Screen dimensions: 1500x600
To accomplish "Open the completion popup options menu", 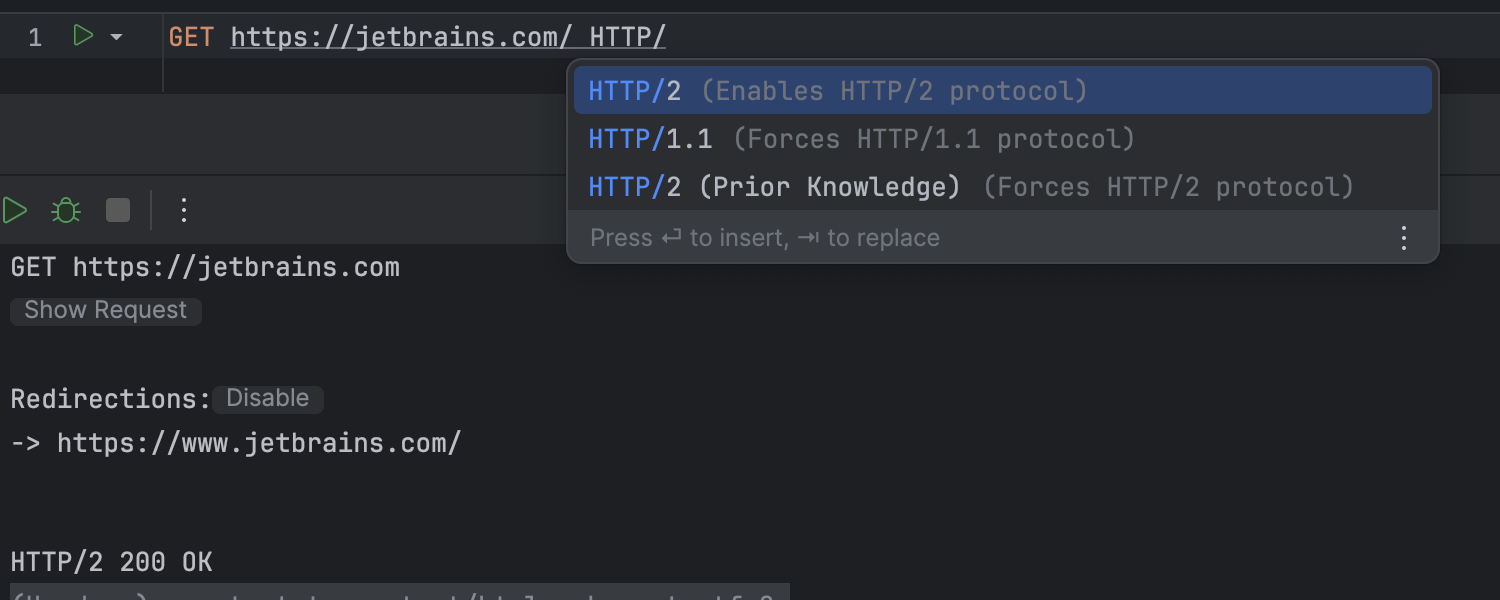I will pyautogui.click(x=1404, y=238).
